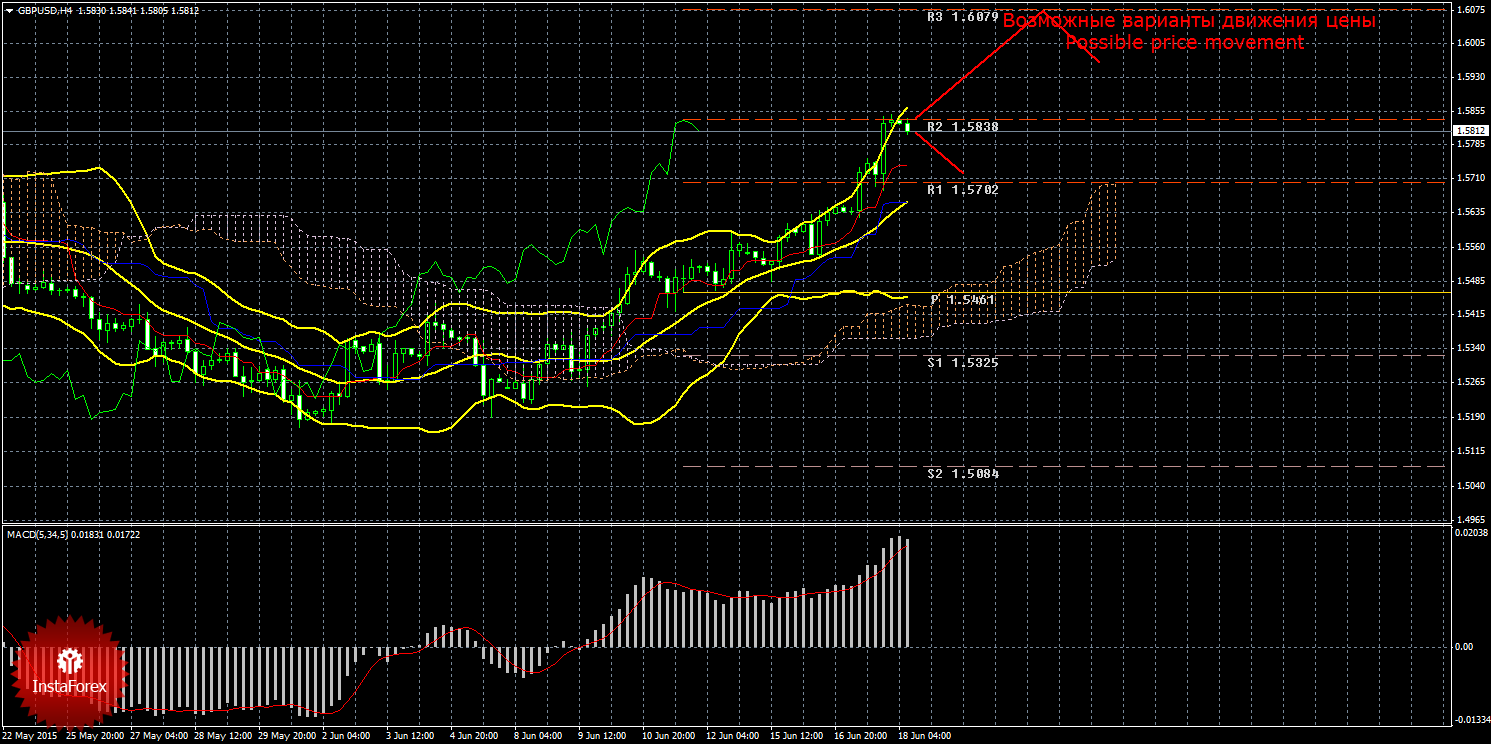
Task: Select the R2 1.5838 resistance label
Action: tap(963, 127)
